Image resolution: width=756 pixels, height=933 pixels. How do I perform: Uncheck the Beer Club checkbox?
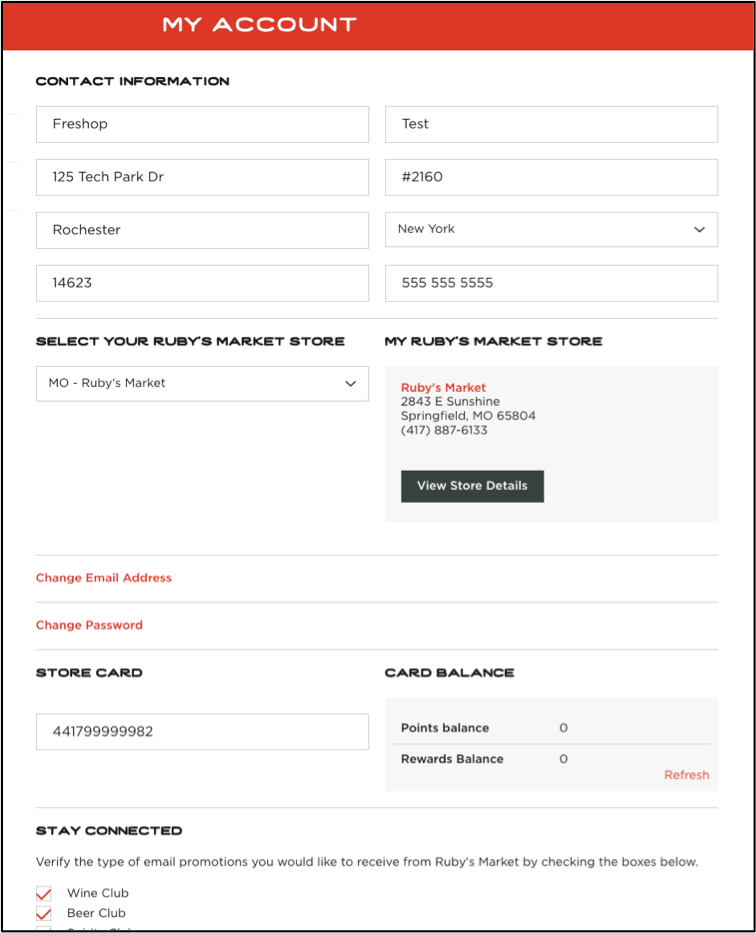(44, 913)
